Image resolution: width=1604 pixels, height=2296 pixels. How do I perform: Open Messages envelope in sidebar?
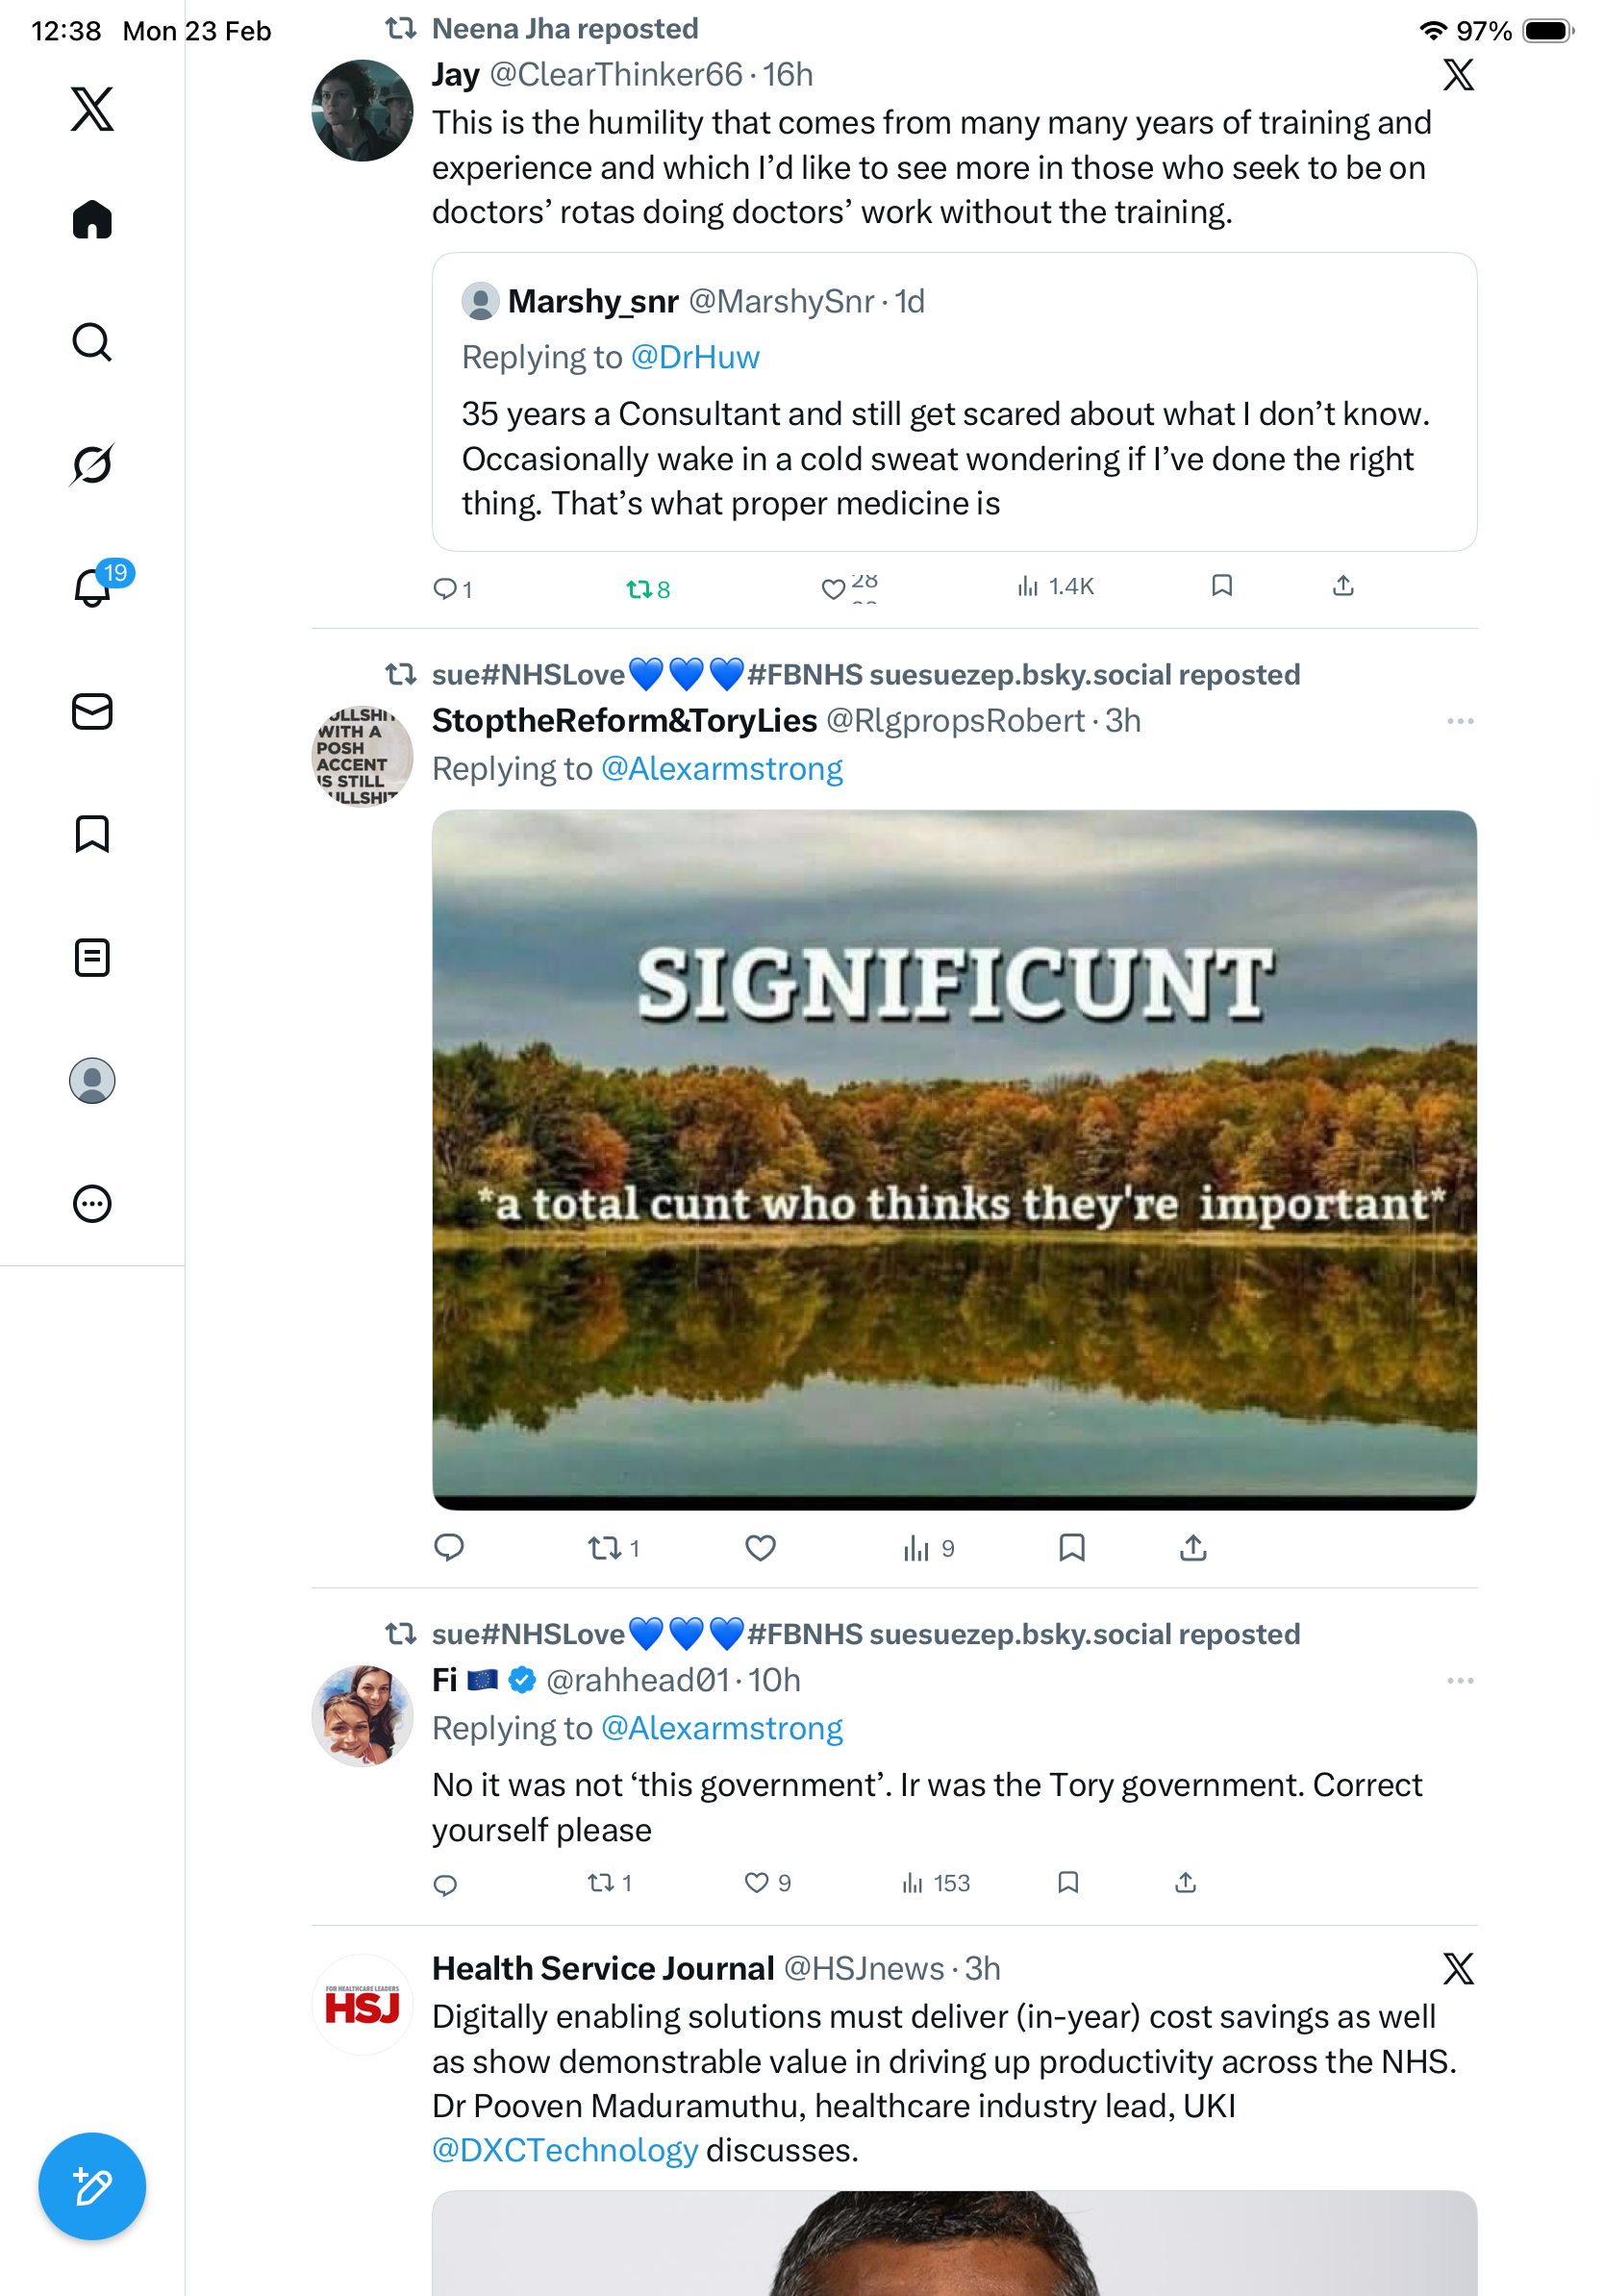(92, 712)
